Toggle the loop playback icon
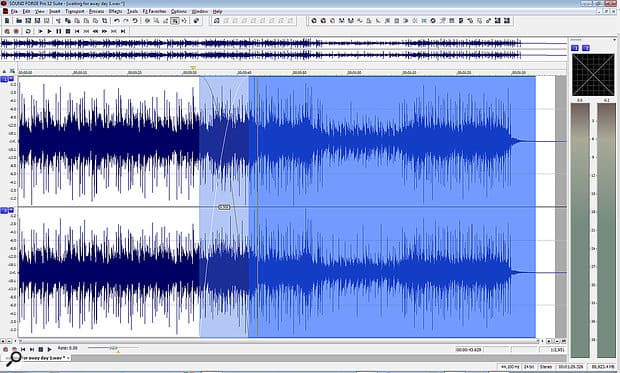The width and height of the screenshot is (620, 373). [x=28, y=31]
